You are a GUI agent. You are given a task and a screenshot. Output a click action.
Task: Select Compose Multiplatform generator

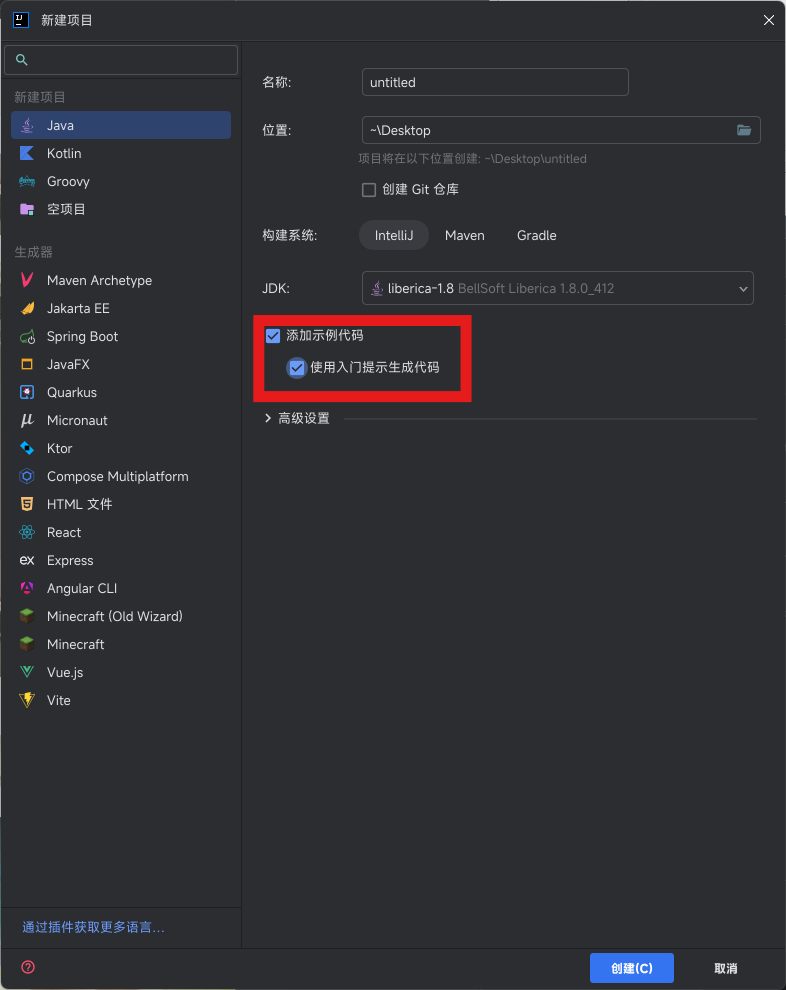click(x=121, y=476)
